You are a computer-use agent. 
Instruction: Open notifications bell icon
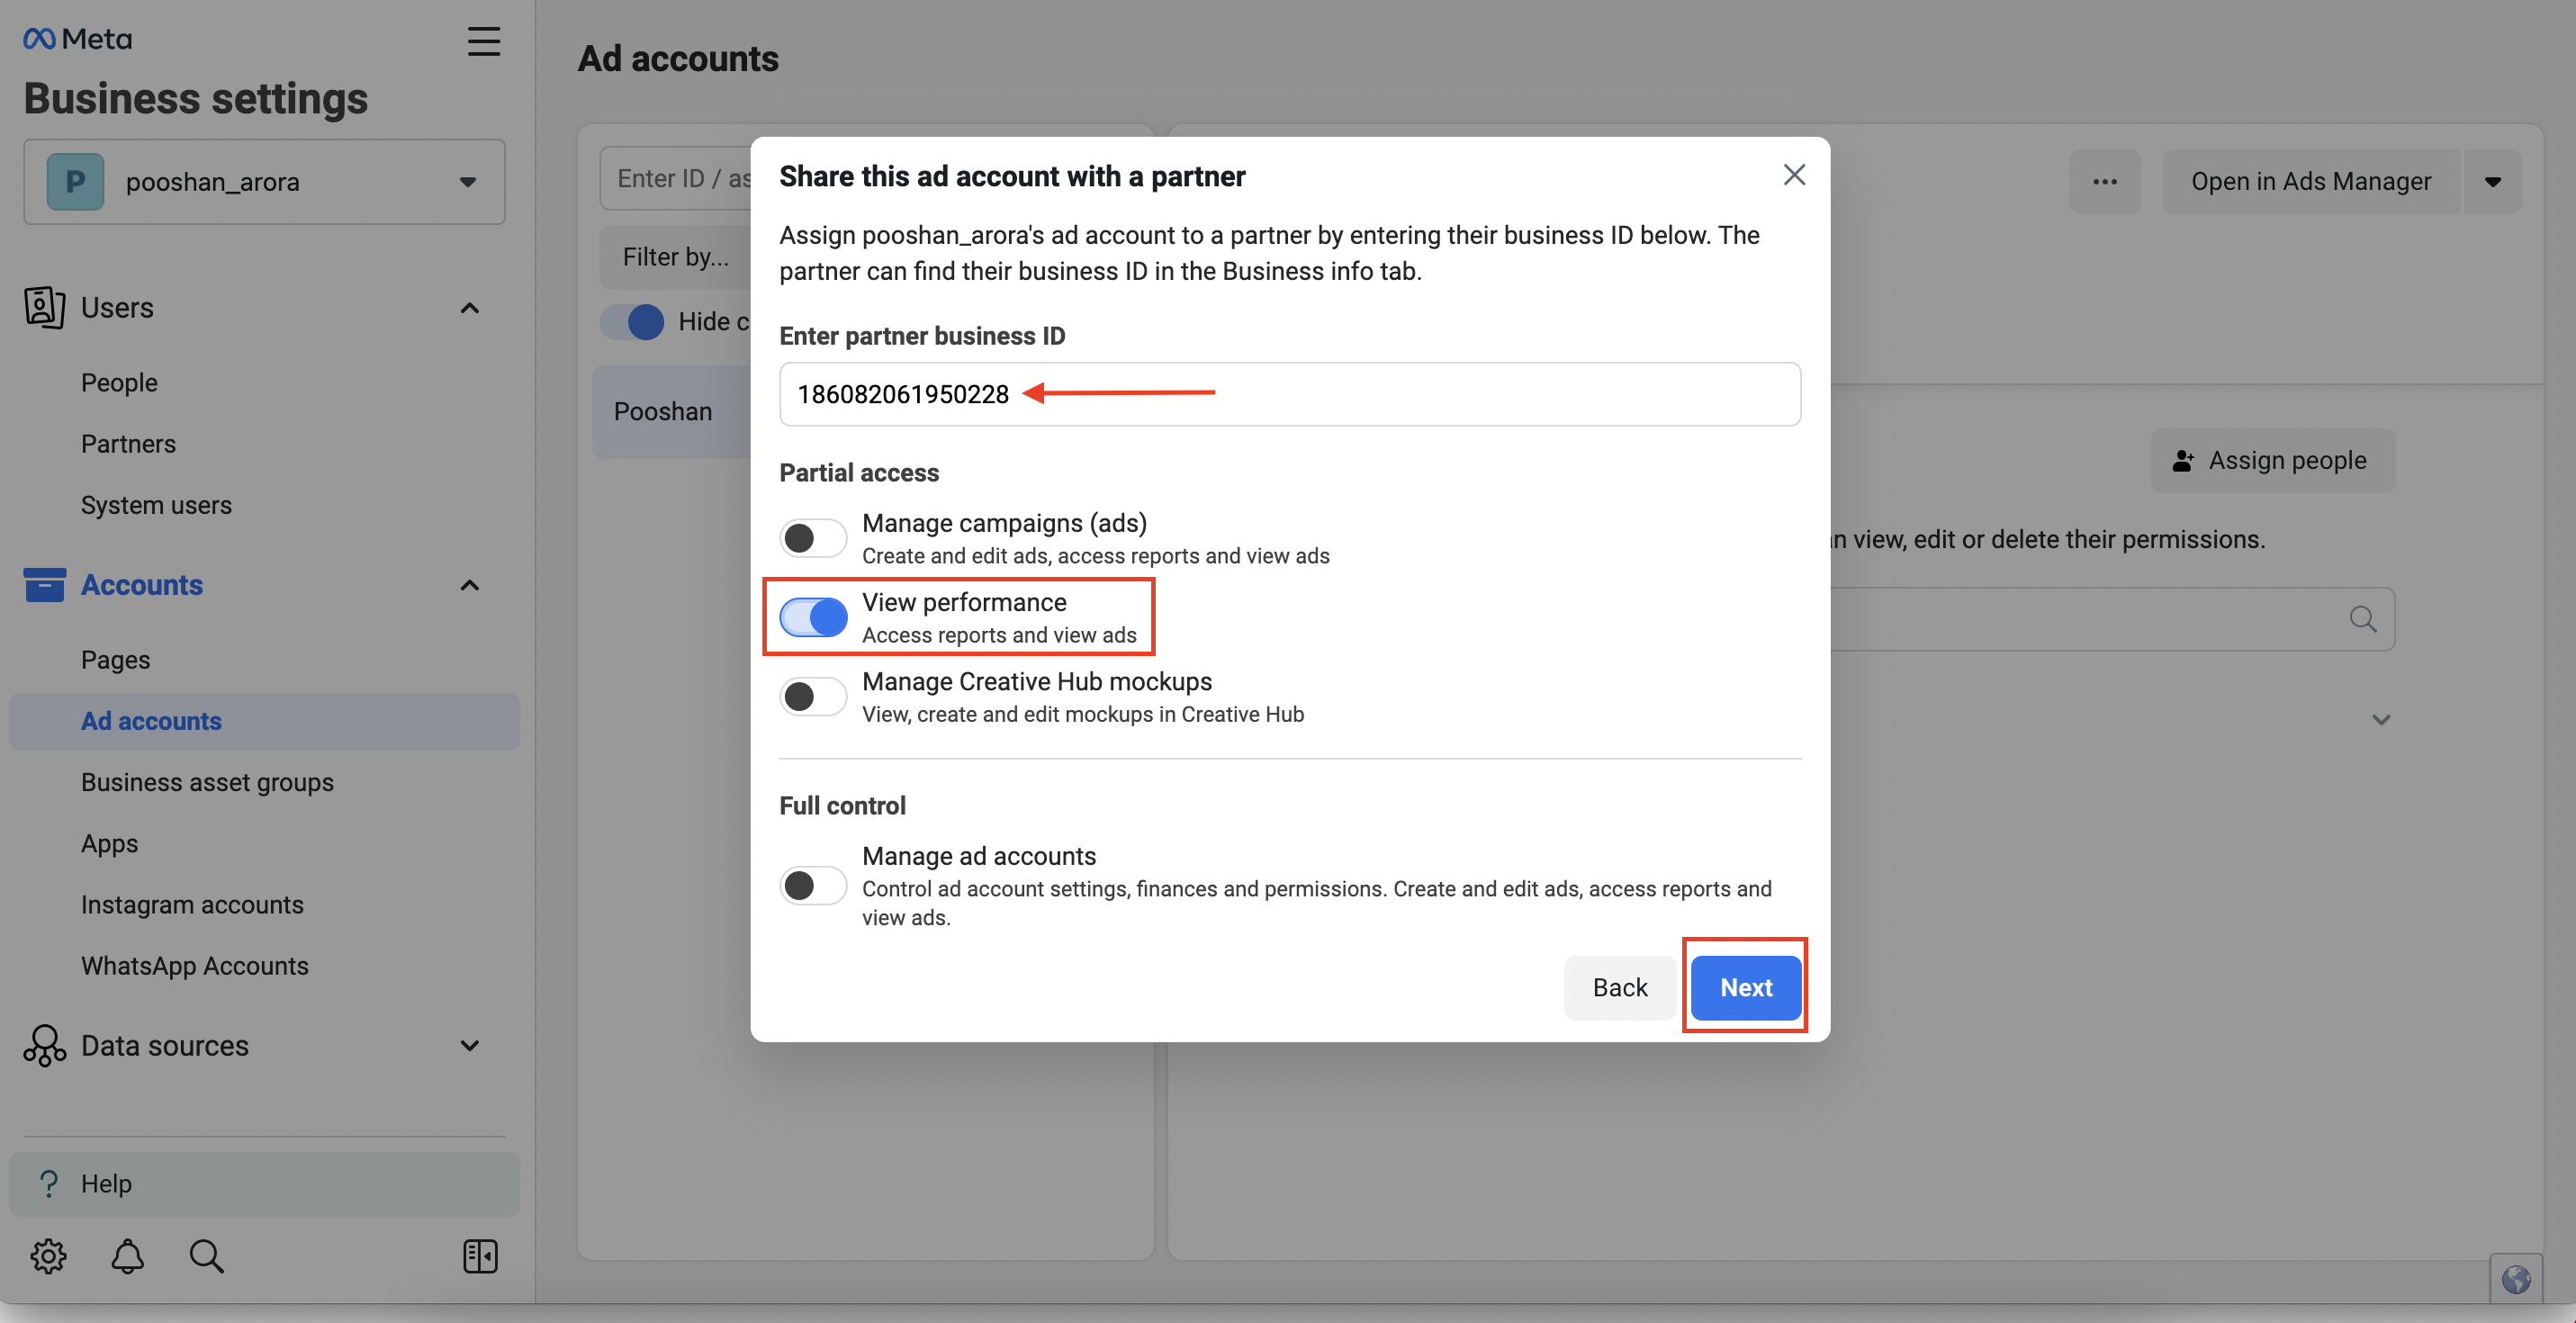127,1255
